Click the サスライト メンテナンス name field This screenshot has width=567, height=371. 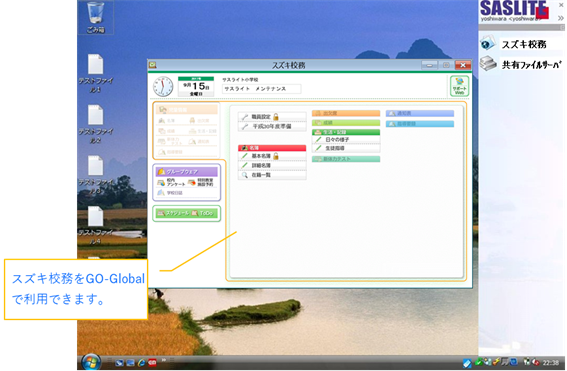tap(261, 89)
